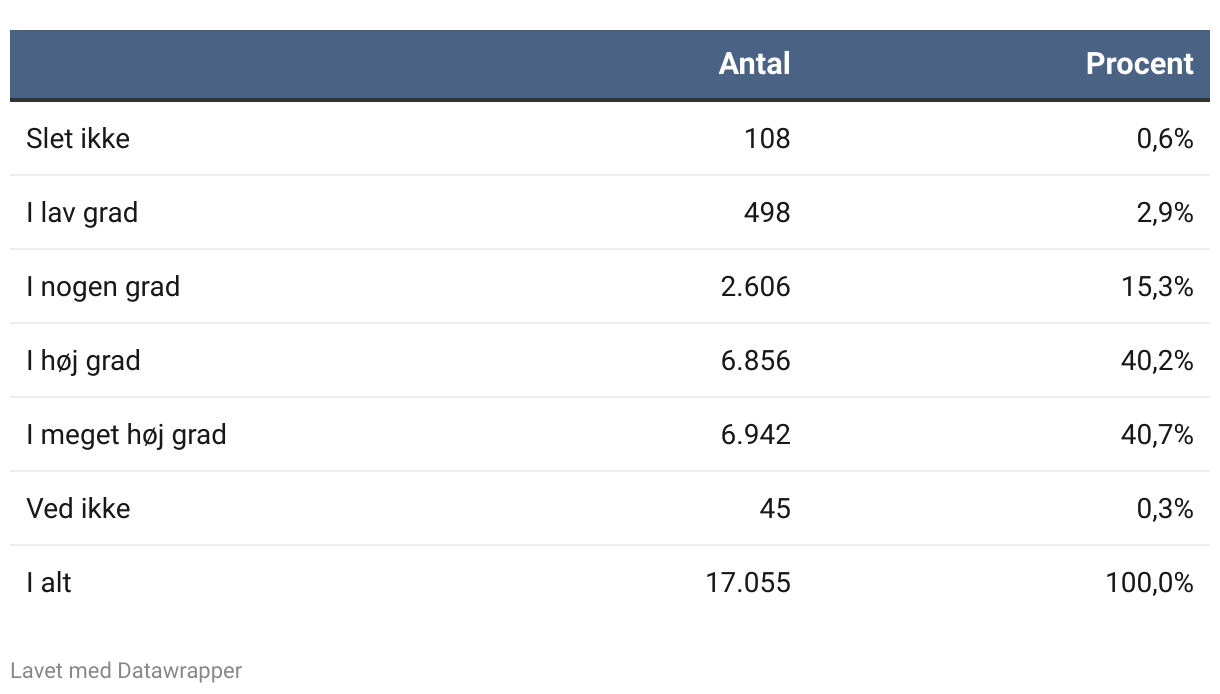Select the I nogen grad row label
Image resolution: width=1220 pixels, height=694 pixels.
tap(103, 287)
